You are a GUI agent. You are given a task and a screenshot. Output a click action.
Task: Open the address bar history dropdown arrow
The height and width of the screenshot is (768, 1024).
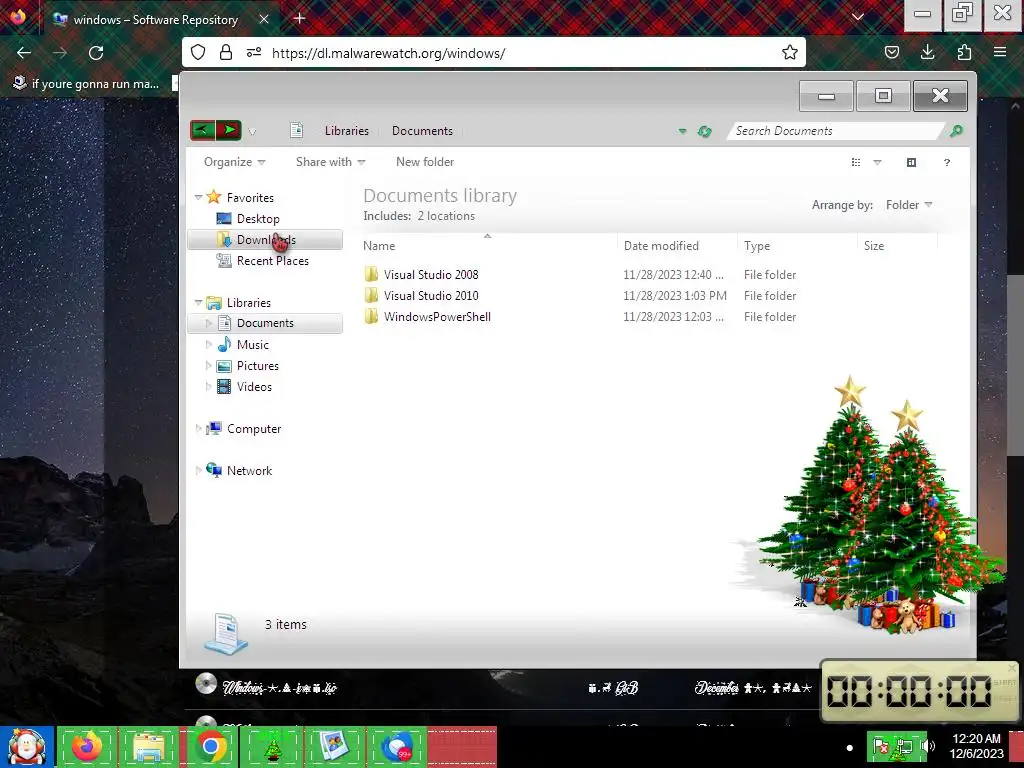click(682, 131)
